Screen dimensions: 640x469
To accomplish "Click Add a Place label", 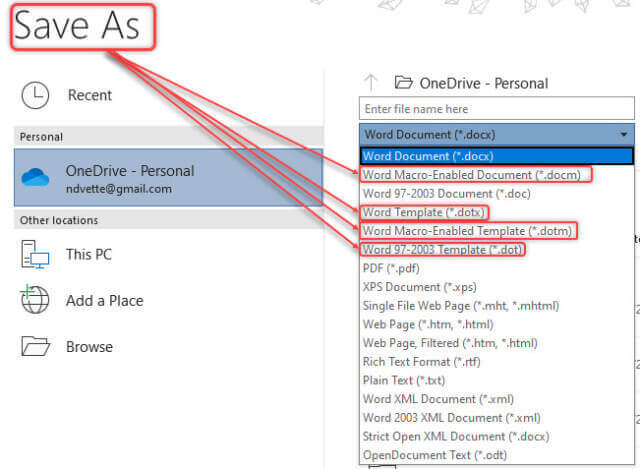I will click(x=105, y=301).
